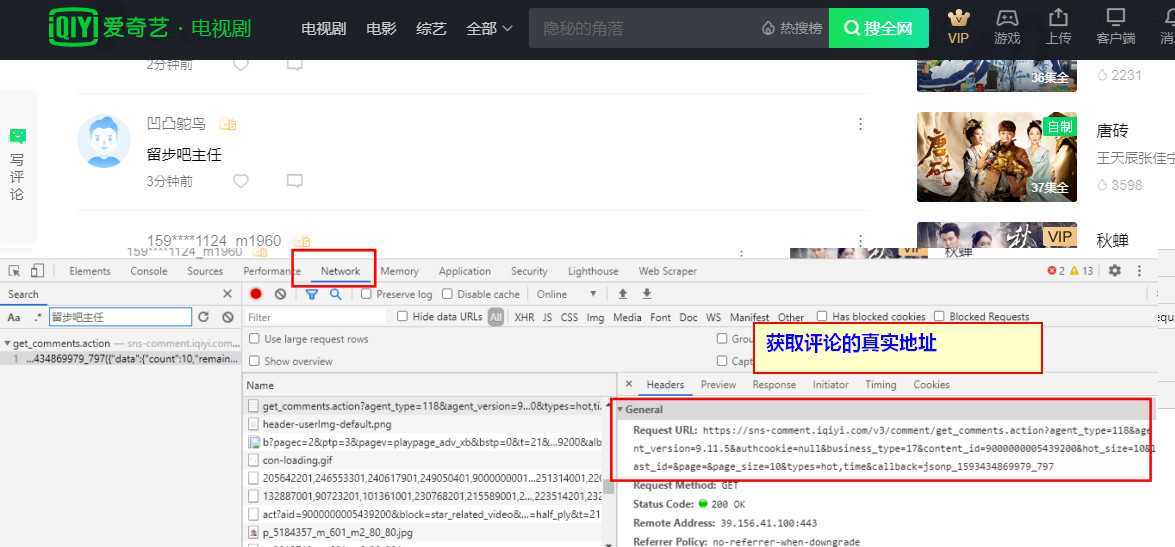
Task: Open the Lighthouse tab
Action: point(593,271)
